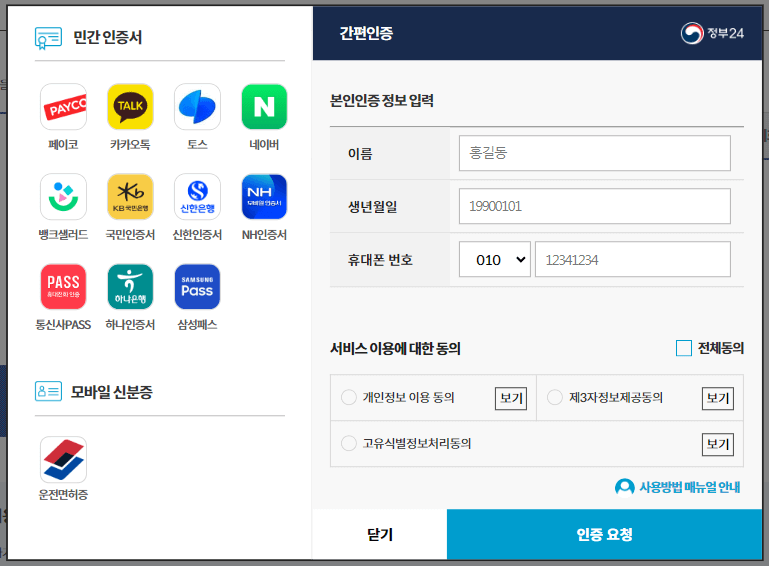Click the 국민인증서 label
Screen dimensions: 769x566
(130, 235)
